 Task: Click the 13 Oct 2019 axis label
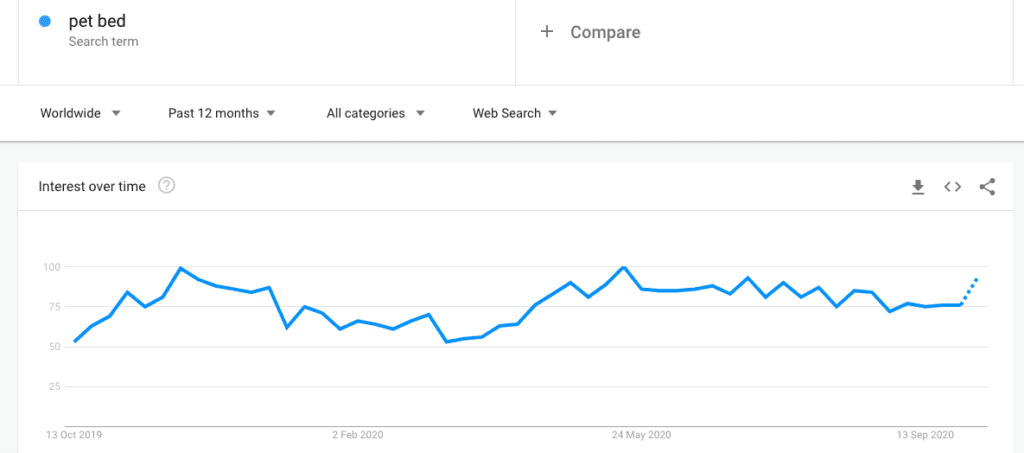74,435
